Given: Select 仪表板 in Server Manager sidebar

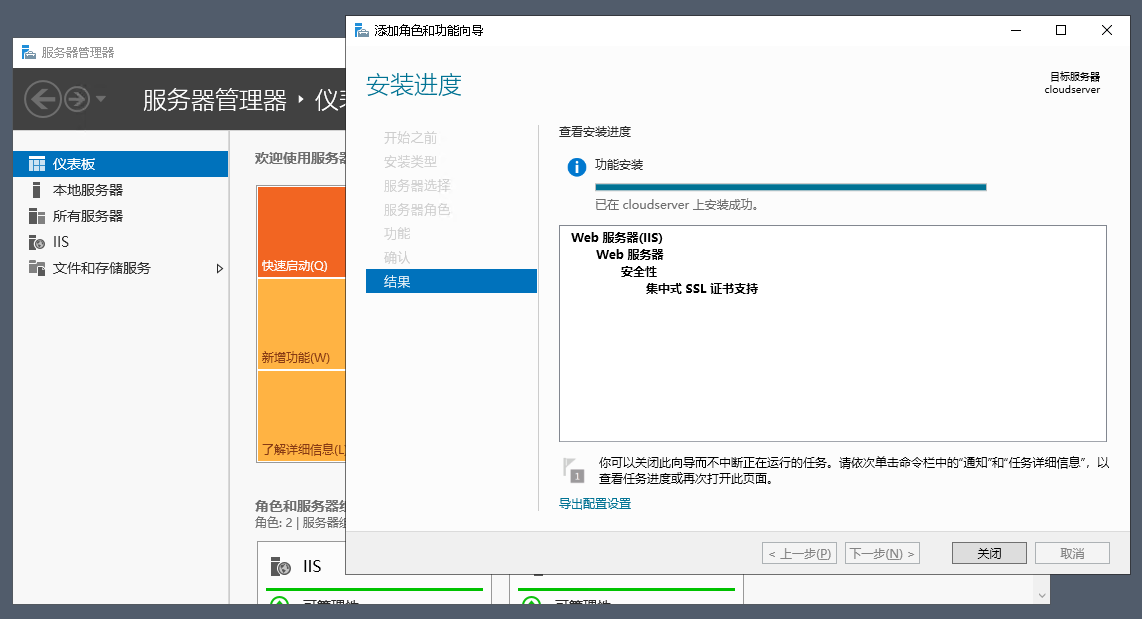Looking at the screenshot, I should click(121, 164).
